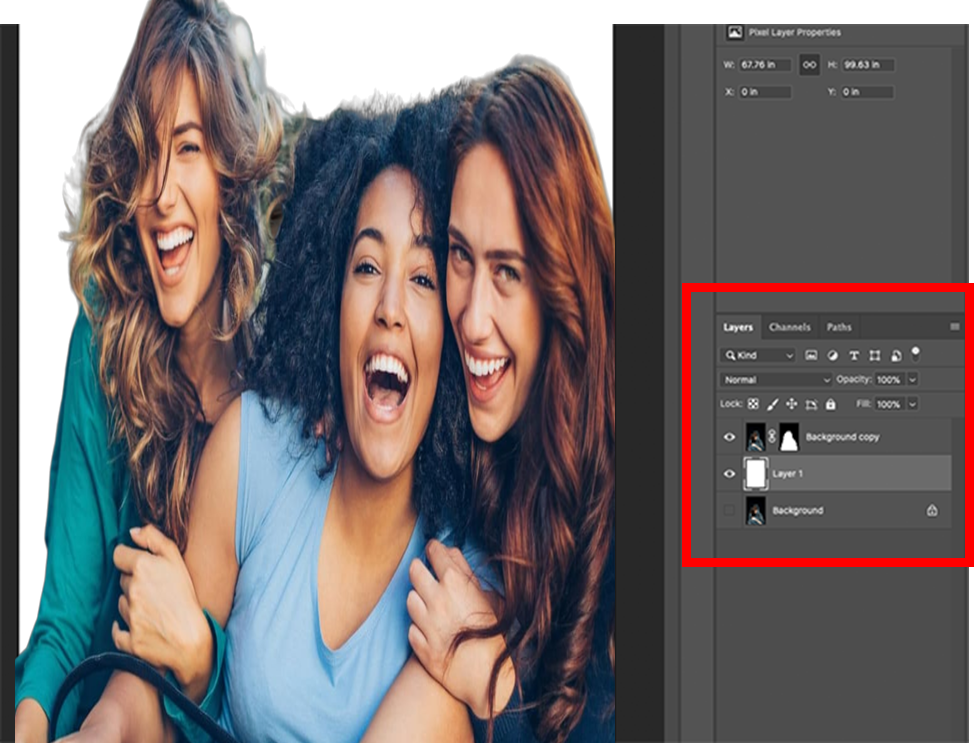Toggle the link between width and height
974x743 pixels.
(x=809, y=65)
